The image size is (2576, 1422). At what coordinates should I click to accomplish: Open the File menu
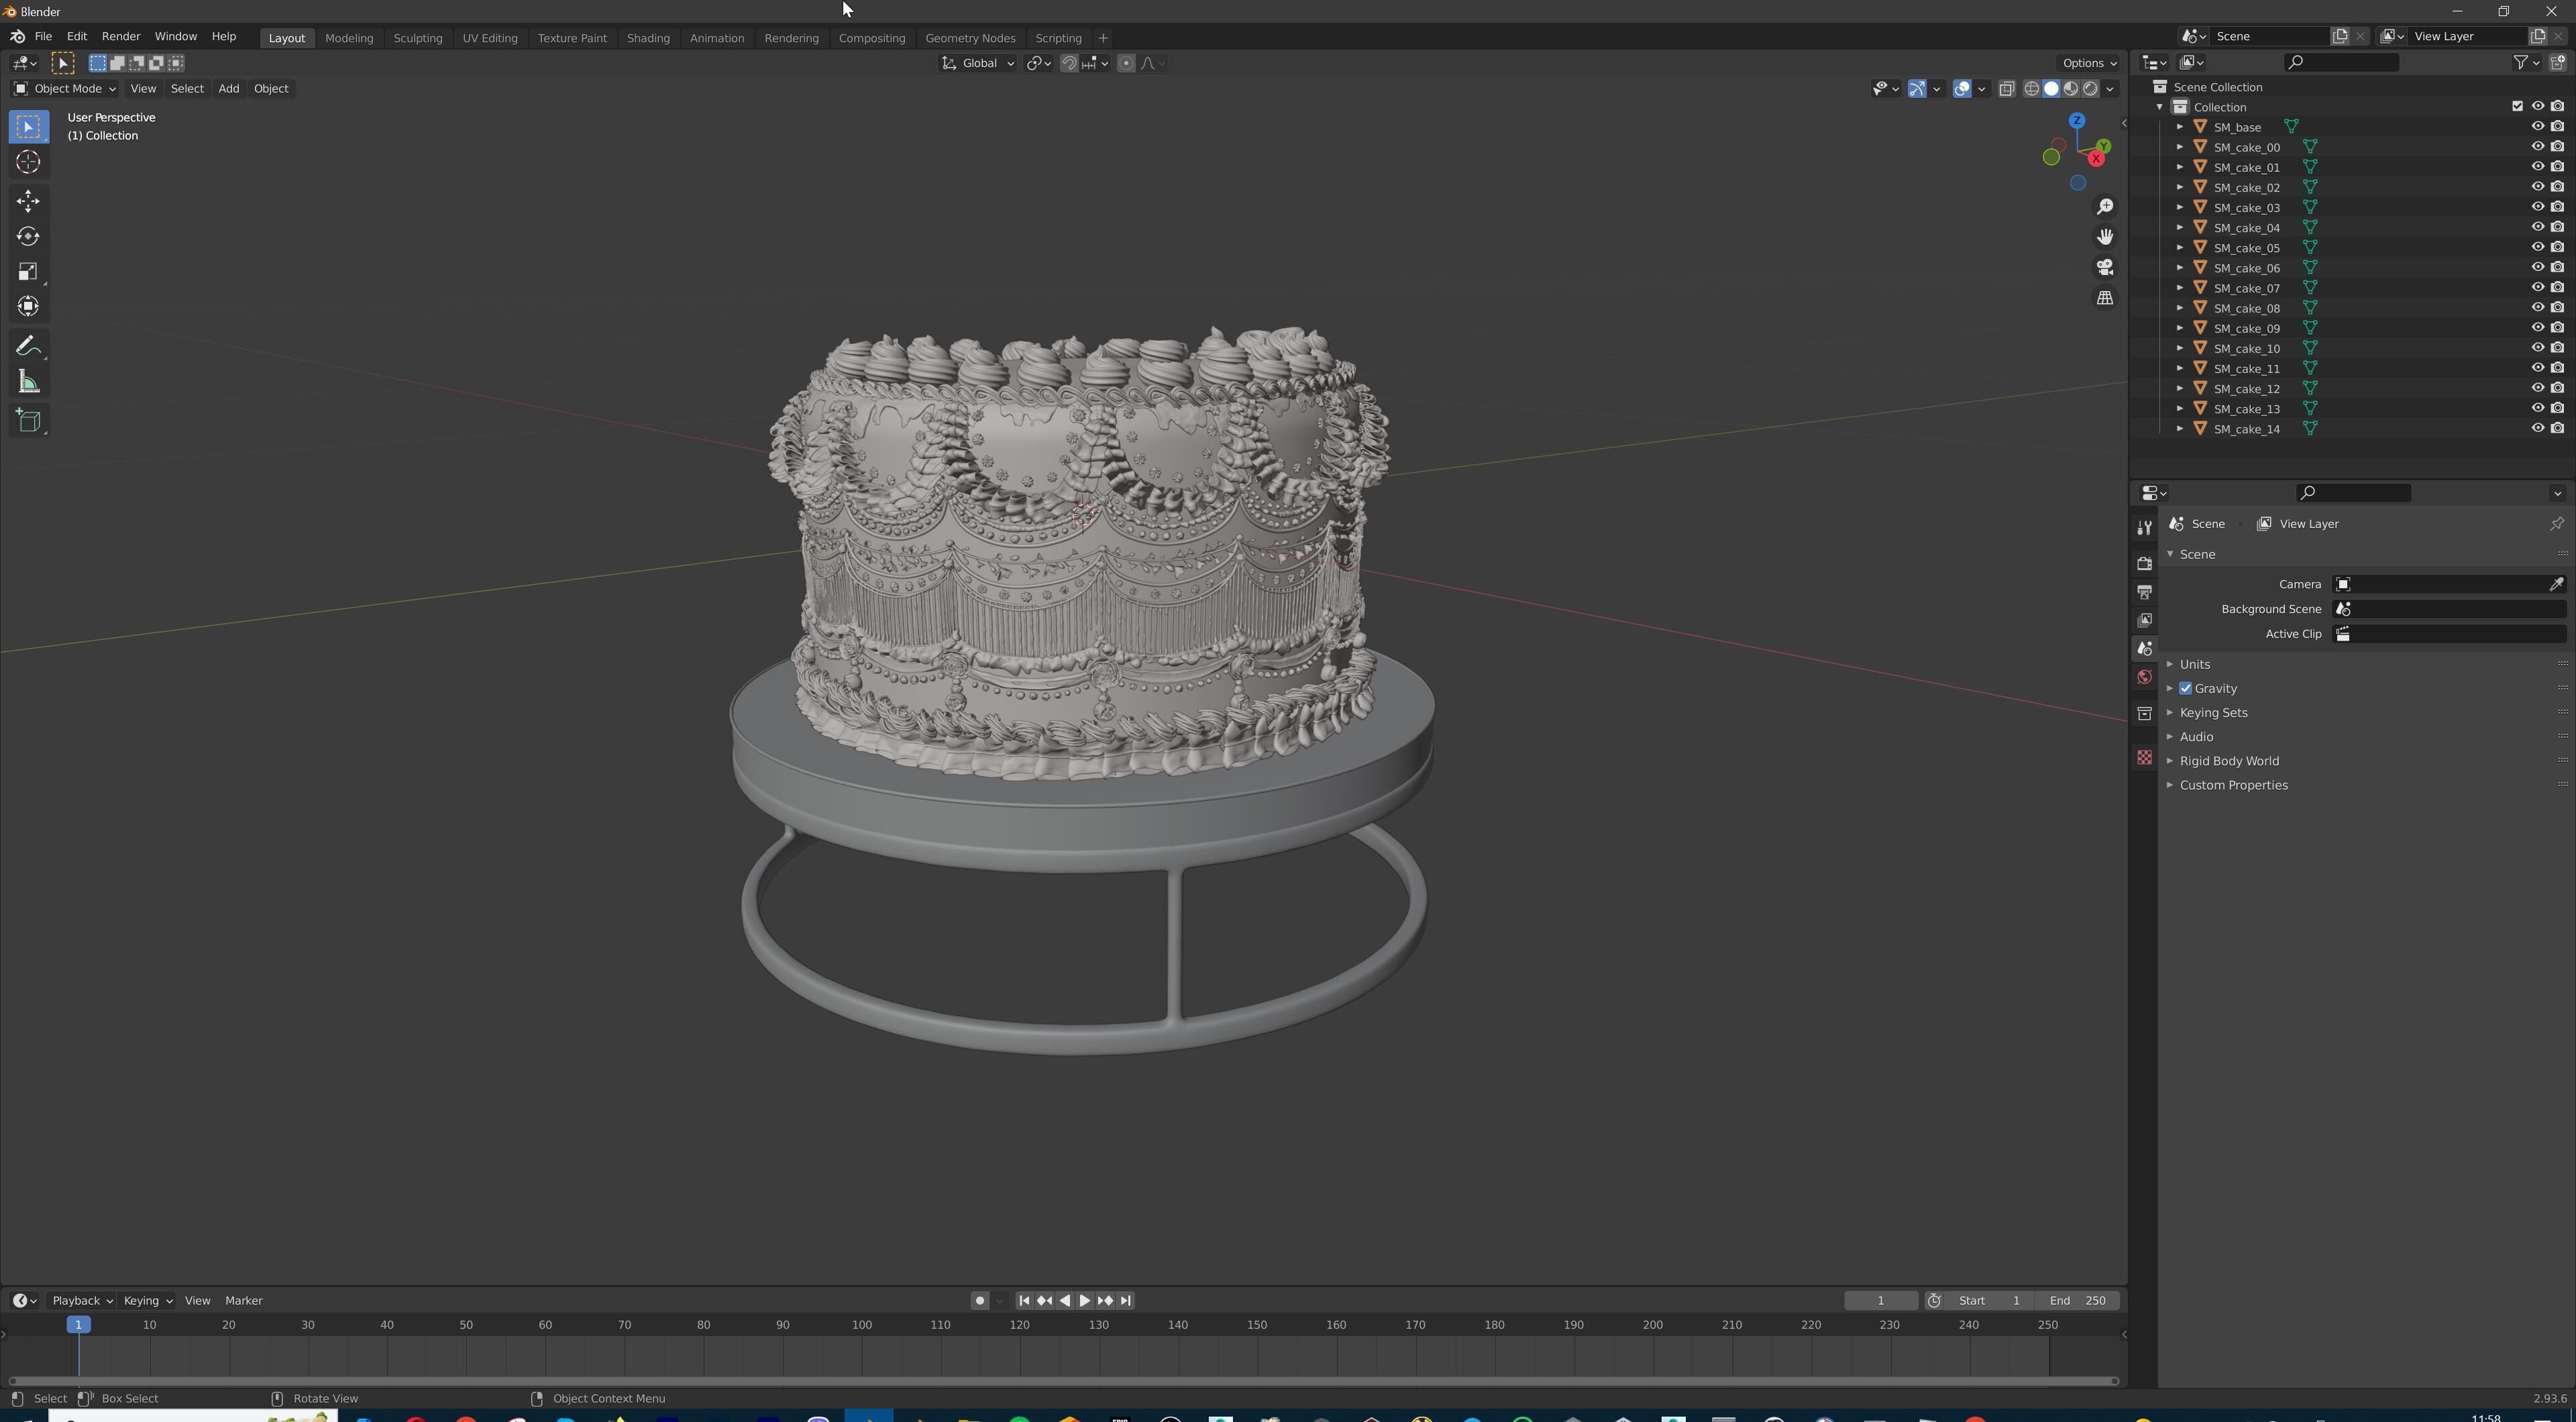pos(43,36)
